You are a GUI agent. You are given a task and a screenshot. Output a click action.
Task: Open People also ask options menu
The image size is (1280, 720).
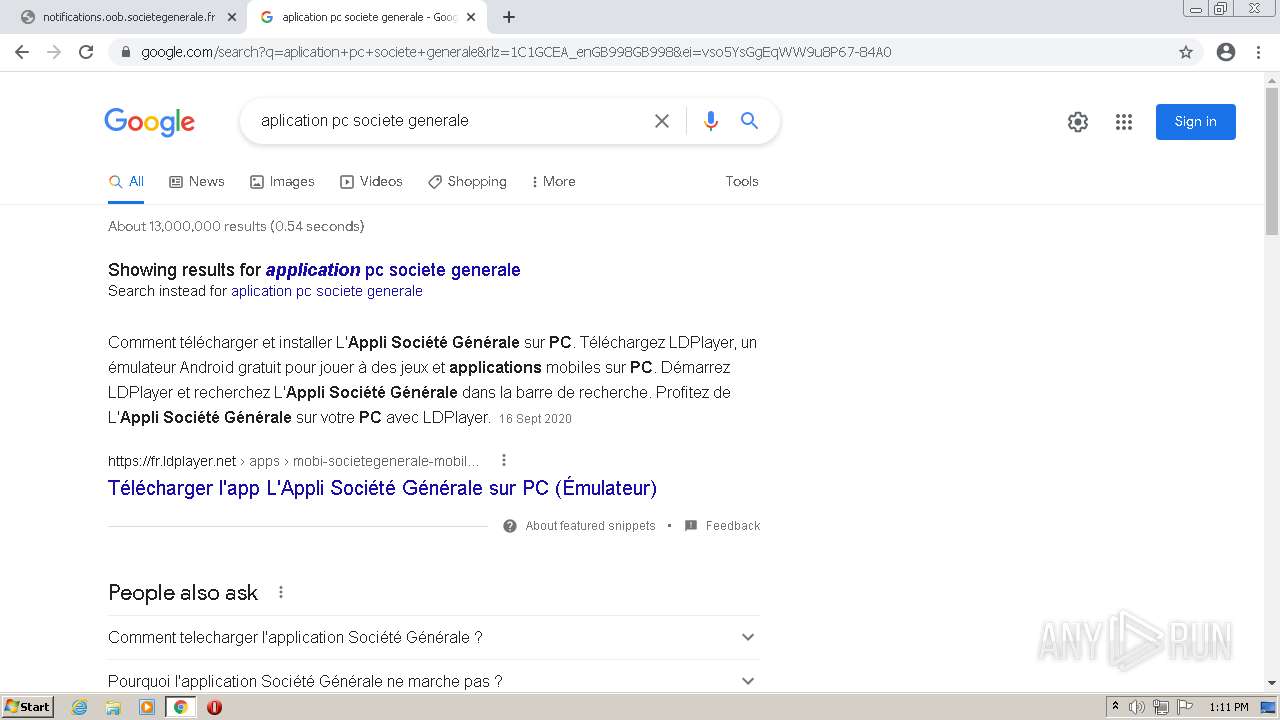click(x=281, y=592)
